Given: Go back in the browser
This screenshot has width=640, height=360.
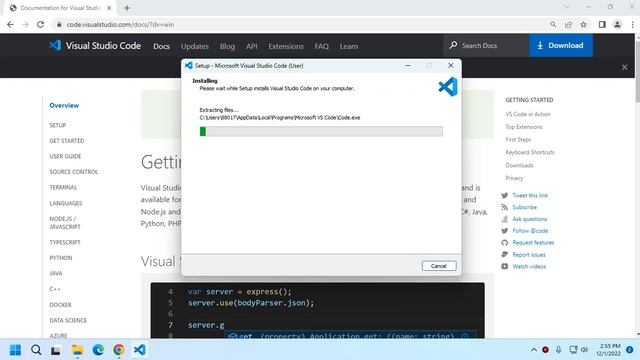Looking at the screenshot, I should tap(10, 24).
